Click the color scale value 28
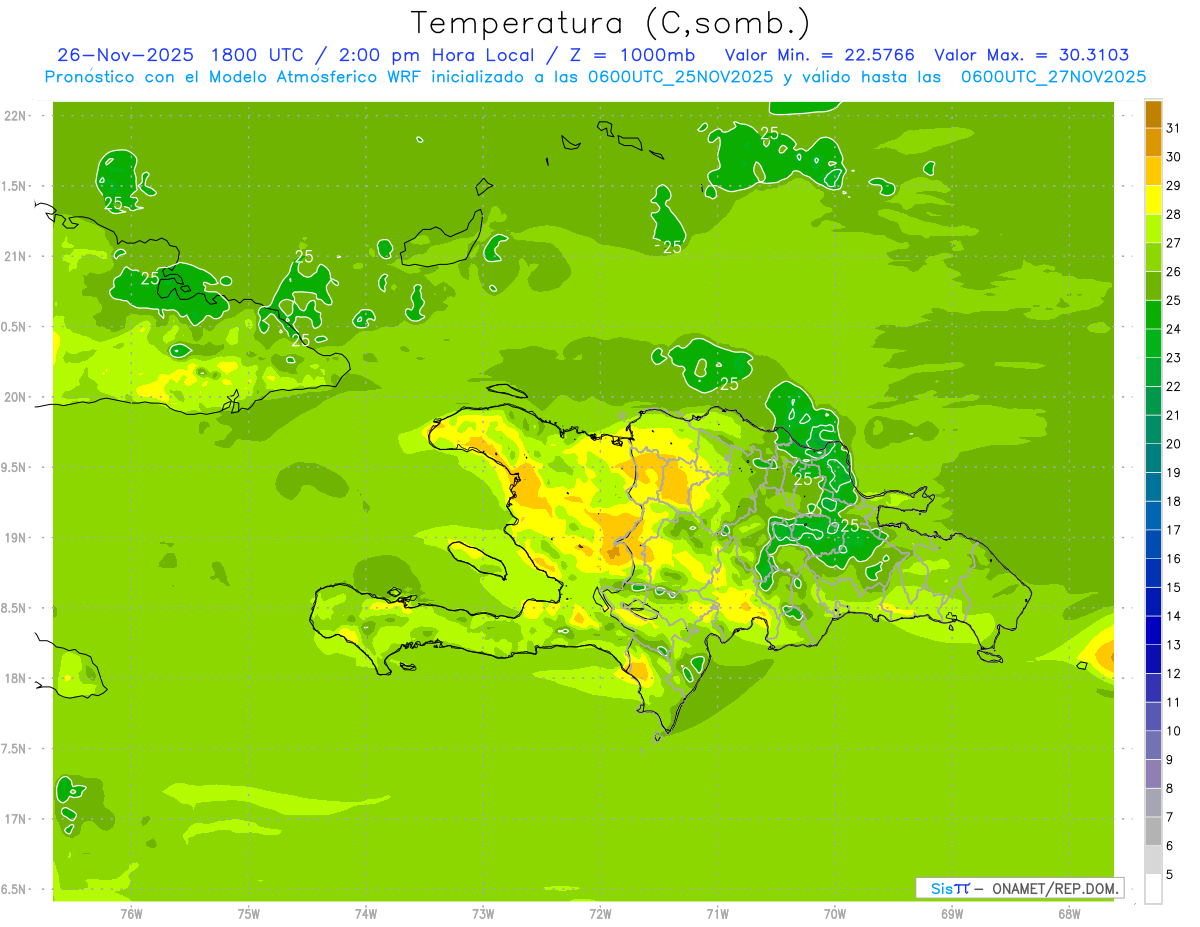 pyautogui.click(x=1174, y=214)
